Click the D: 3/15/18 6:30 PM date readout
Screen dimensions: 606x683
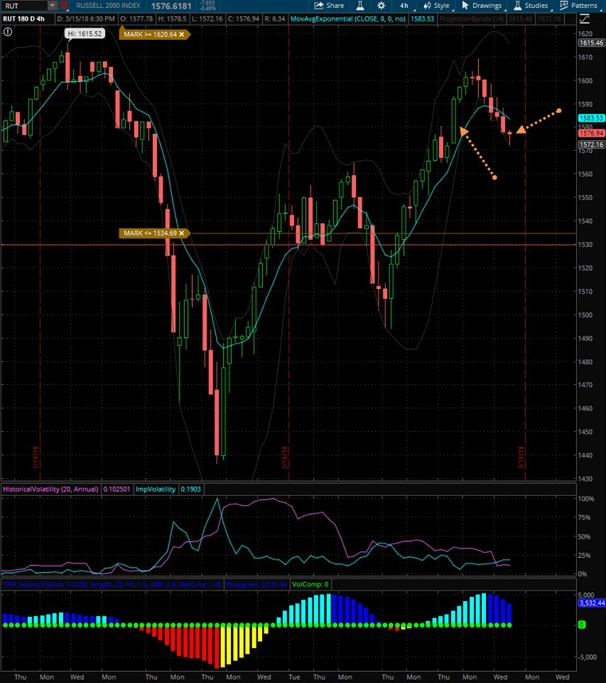(86, 19)
